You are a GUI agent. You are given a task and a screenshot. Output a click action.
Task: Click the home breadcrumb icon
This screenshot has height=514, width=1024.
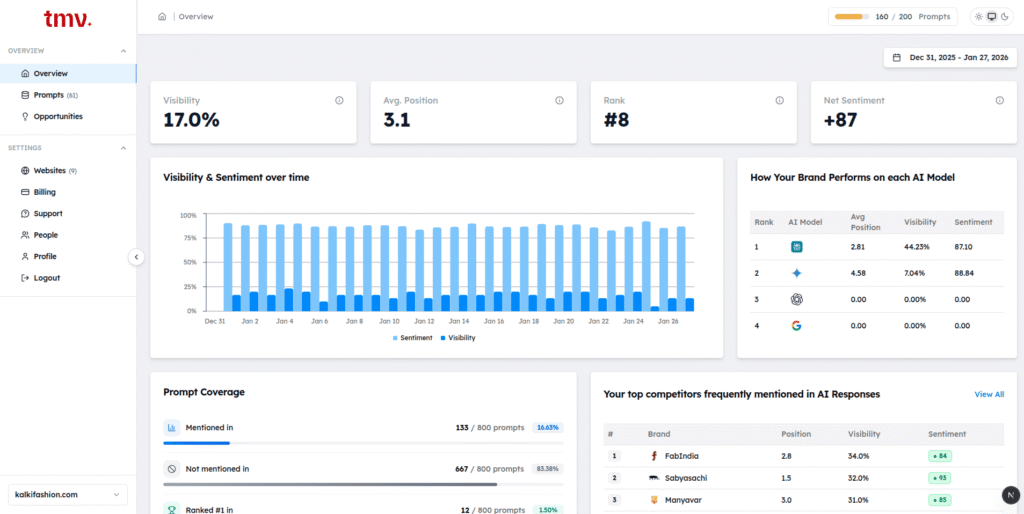pyautogui.click(x=162, y=17)
